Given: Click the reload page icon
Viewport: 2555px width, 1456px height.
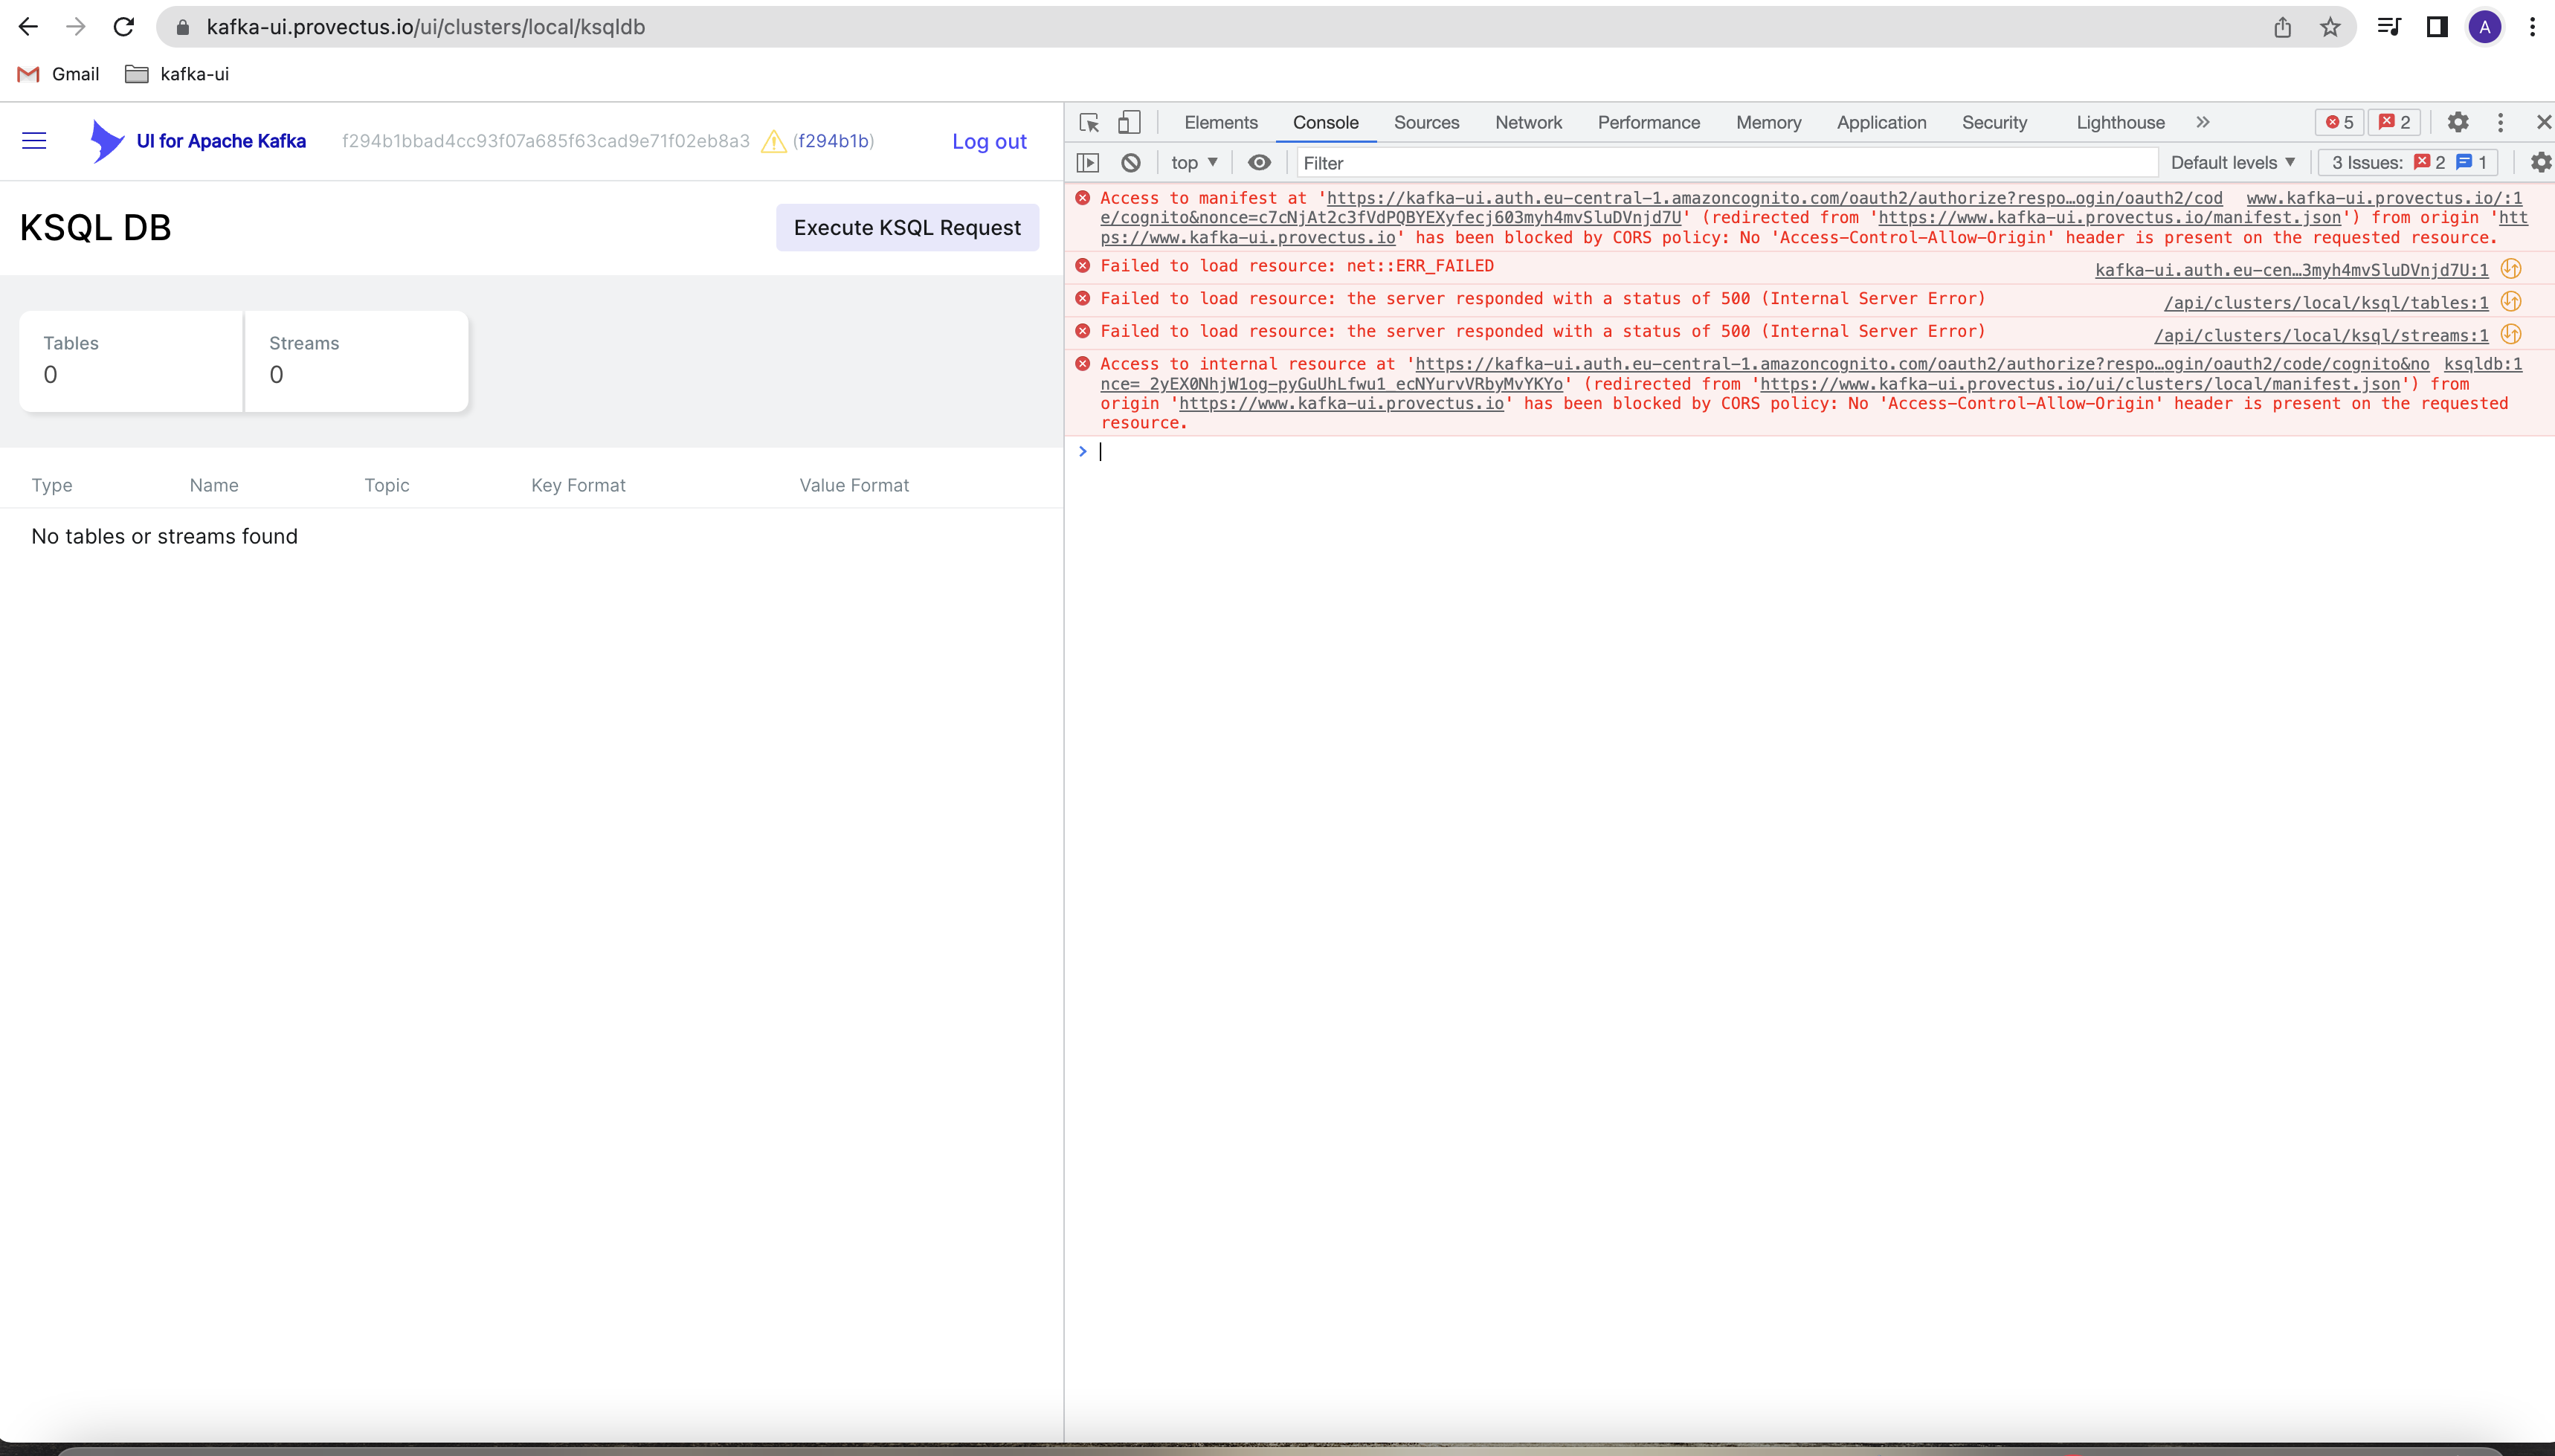Looking at the screenshot, I should [x=124, y=27].
